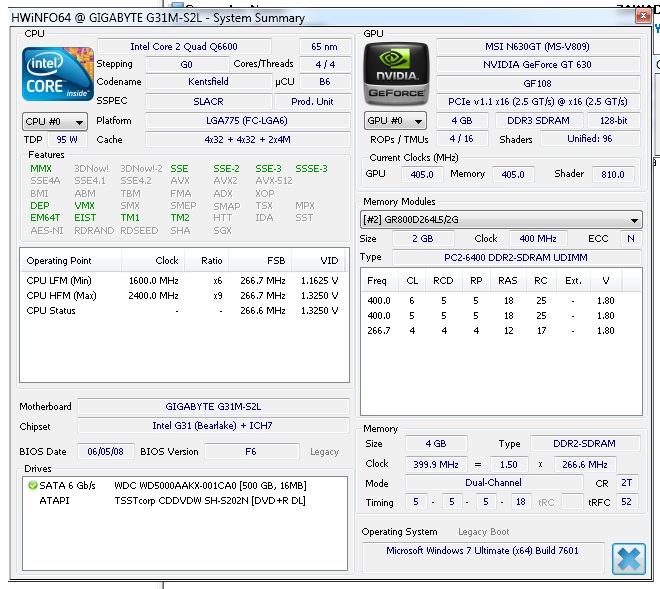Image resolution: width=660 pixels, height=589 pixels.
Task: Open the CPU #0 selector dropdown
Action: tap(55, 122)
